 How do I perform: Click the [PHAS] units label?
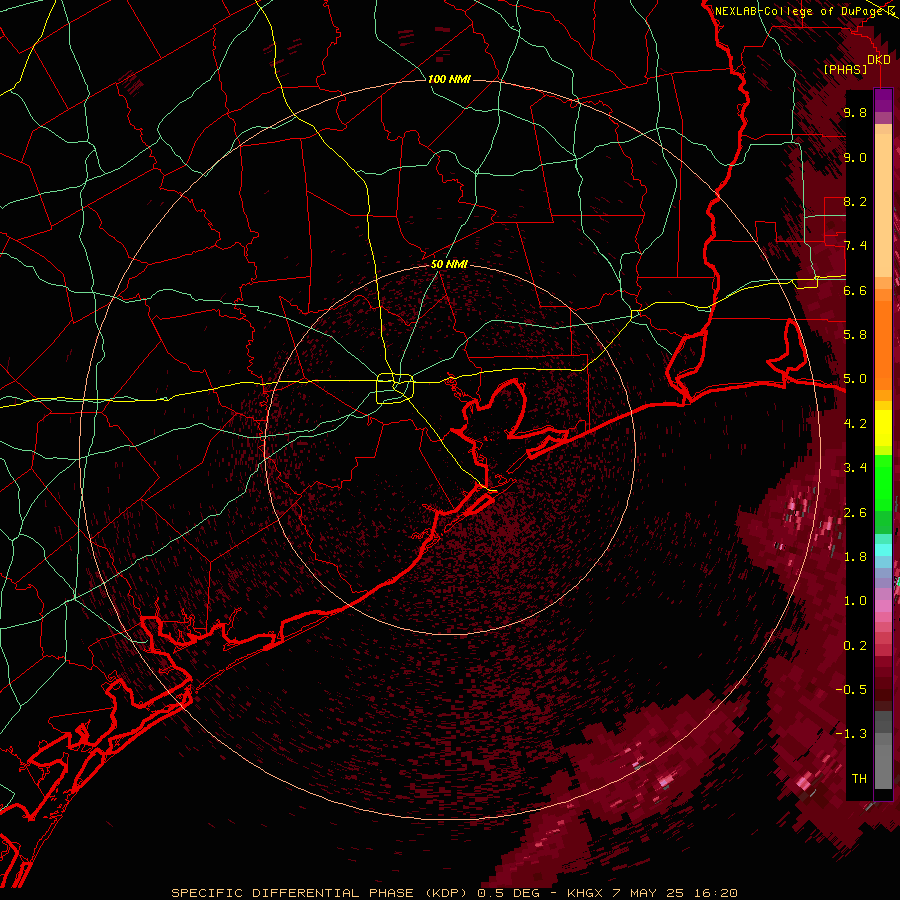pos(845,70)
